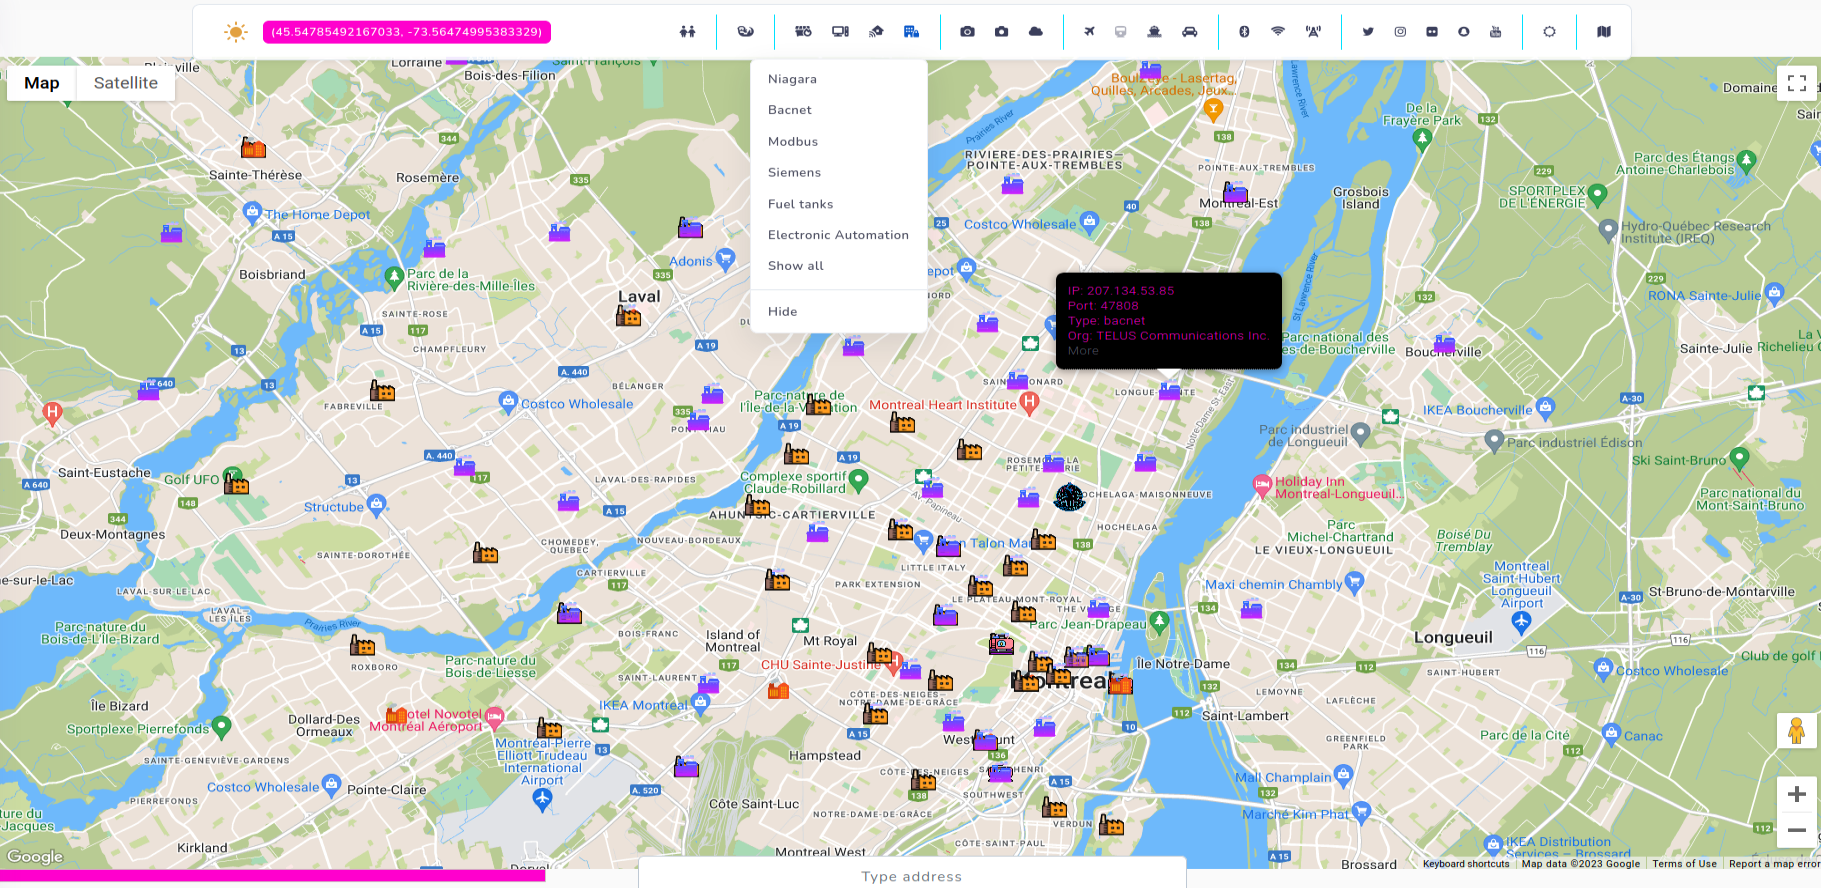The height and width of the screenshot is (888, 1821).
Task: Click the second camera icon
Action: coord(1001,32)
